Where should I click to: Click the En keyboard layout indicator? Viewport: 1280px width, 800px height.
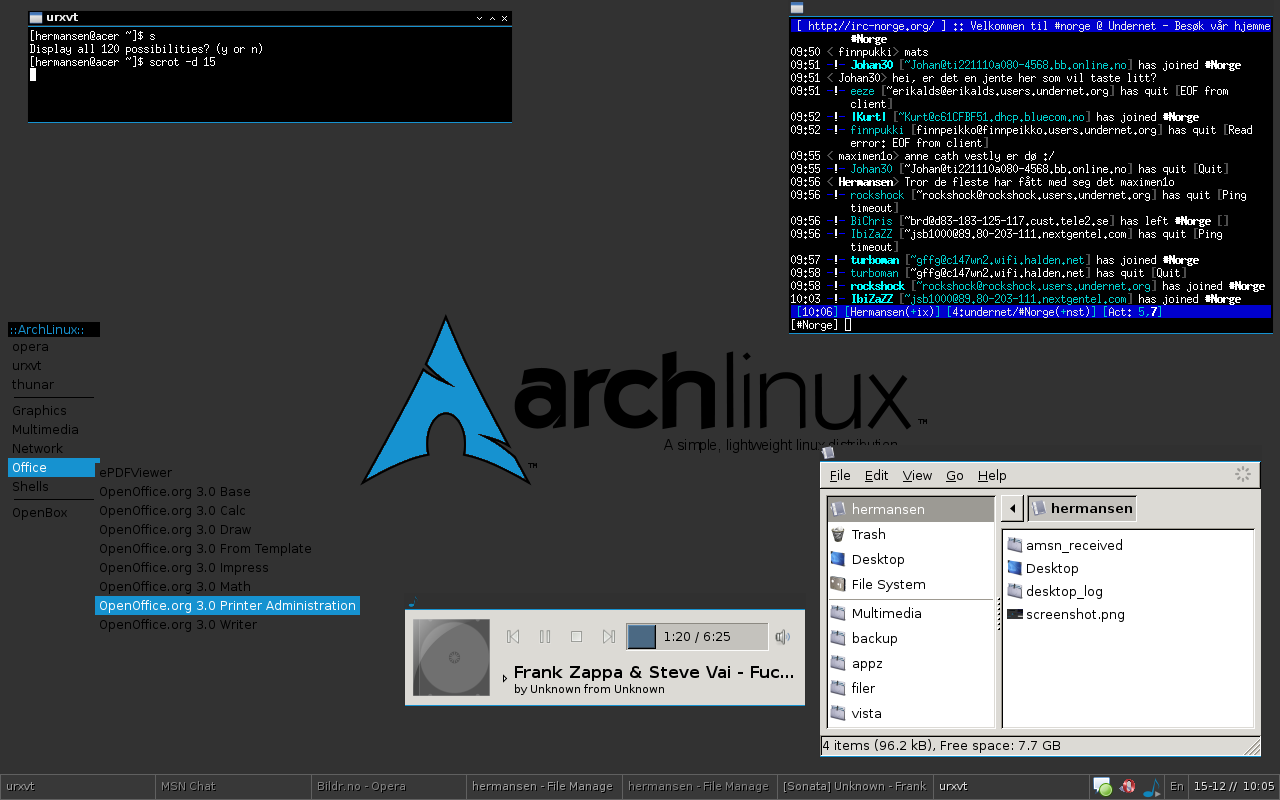1176,787
